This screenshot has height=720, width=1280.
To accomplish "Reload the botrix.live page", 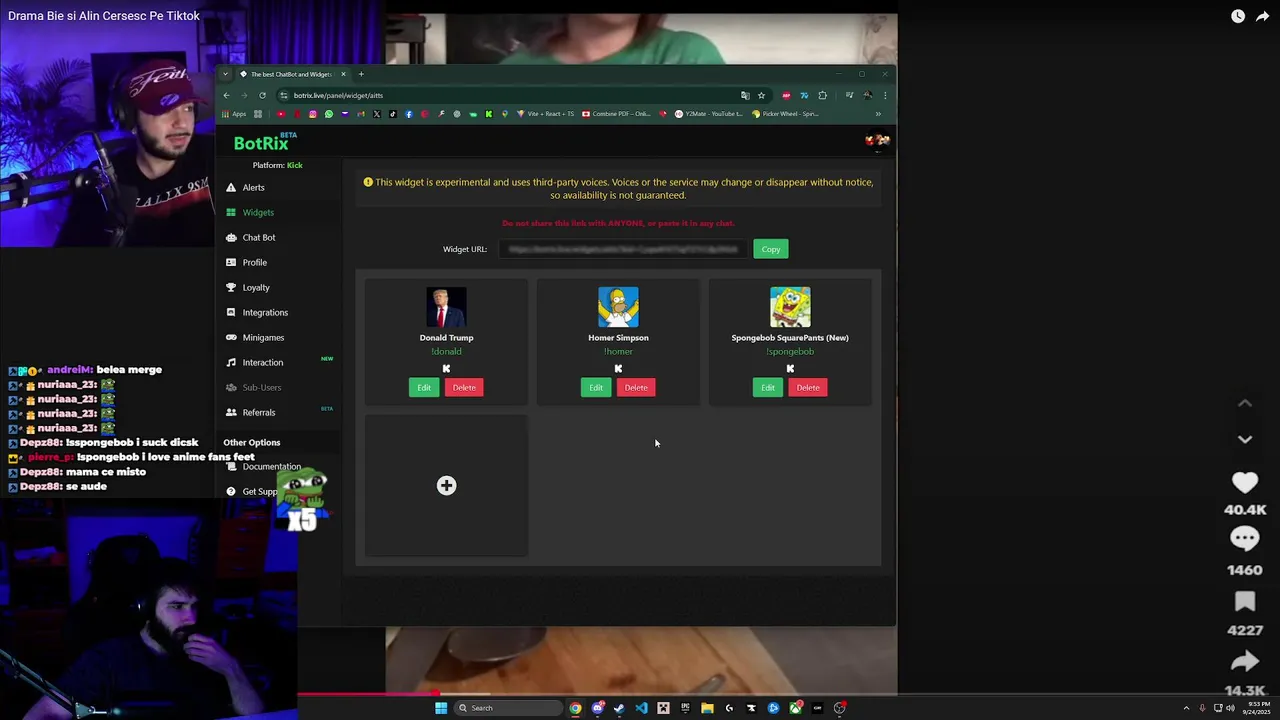I will point(262,95).
